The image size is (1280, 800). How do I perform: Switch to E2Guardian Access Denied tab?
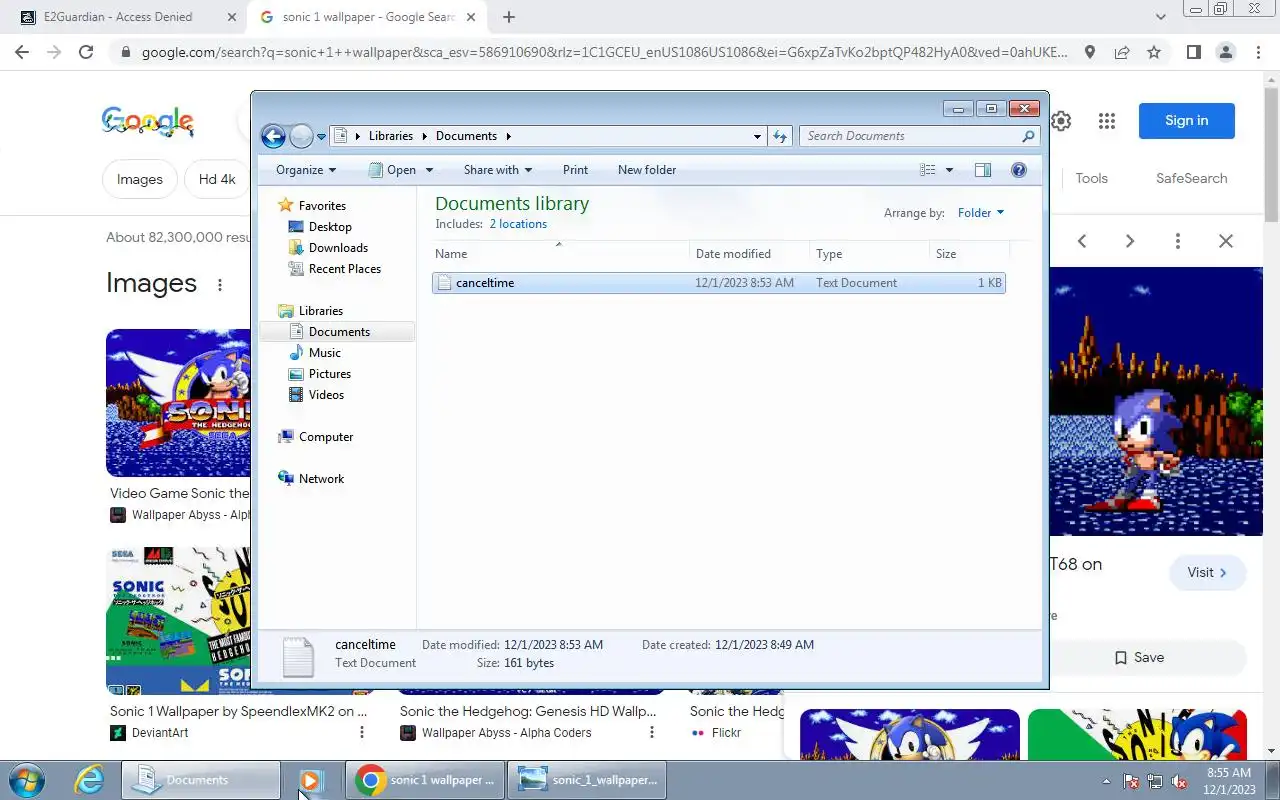(x=128, y=17)
